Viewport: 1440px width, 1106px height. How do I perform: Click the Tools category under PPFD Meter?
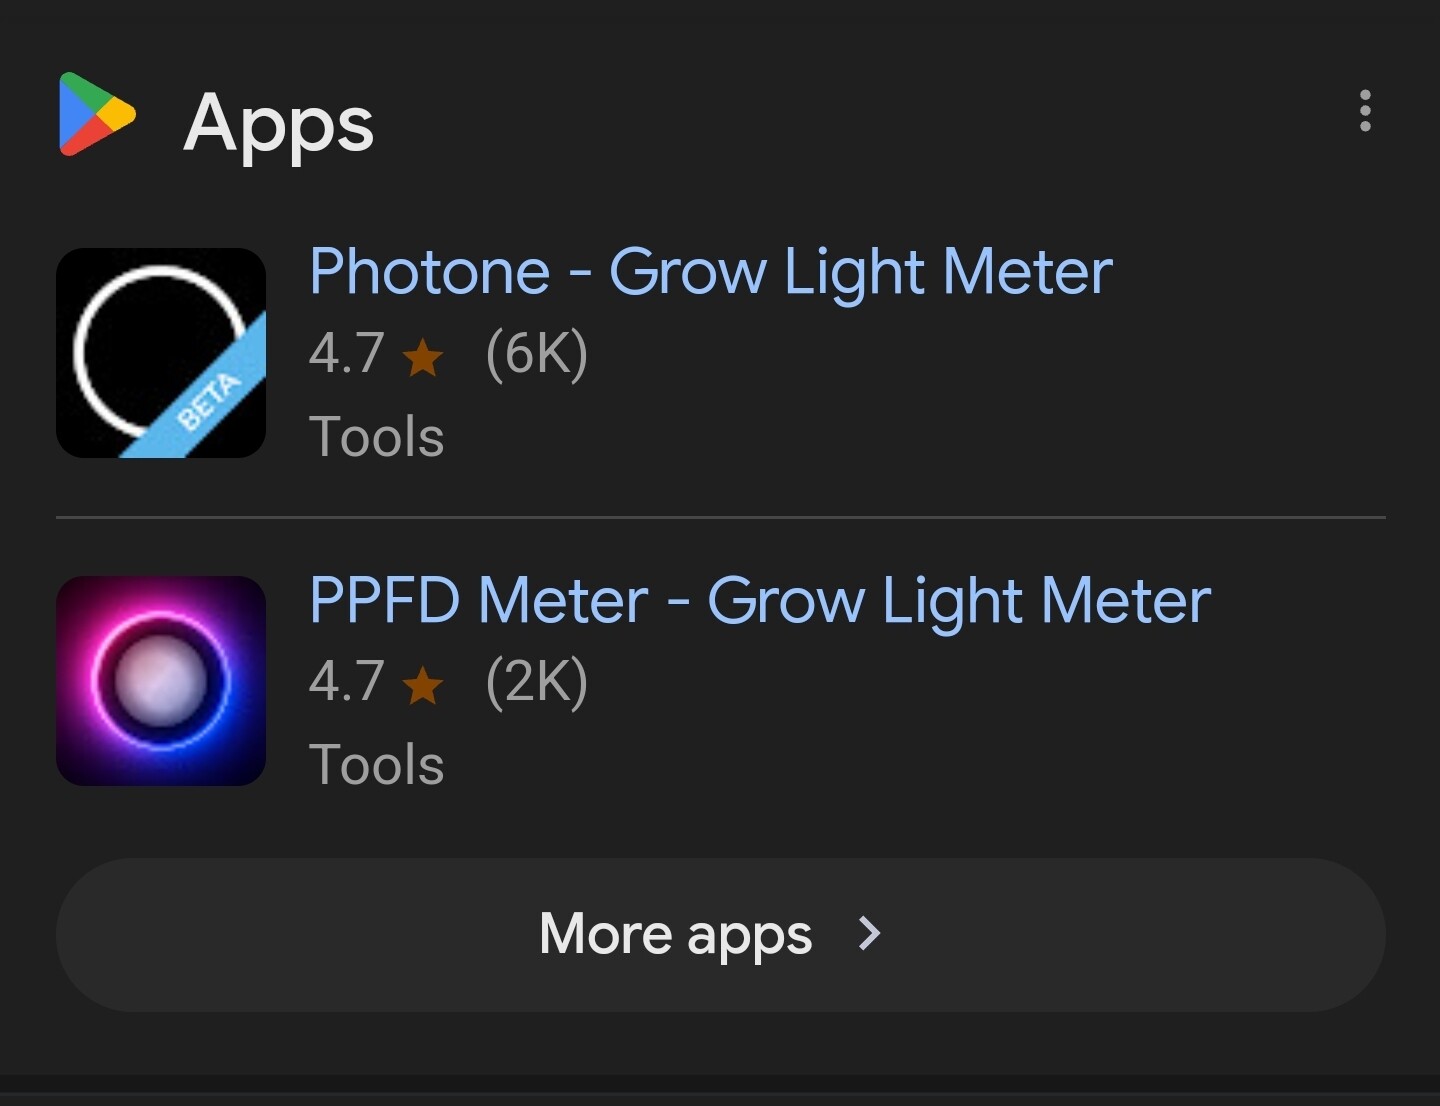pos(377,765)
